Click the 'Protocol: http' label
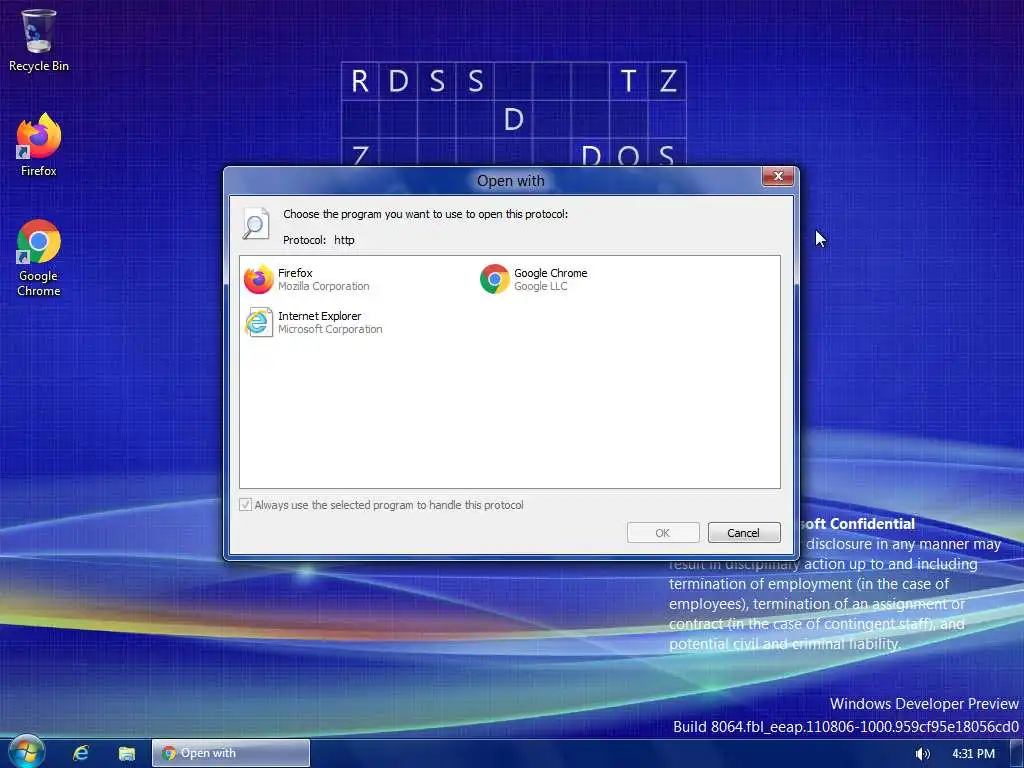The width and height of the screenshot is (1024, 768). coord(319,240)
